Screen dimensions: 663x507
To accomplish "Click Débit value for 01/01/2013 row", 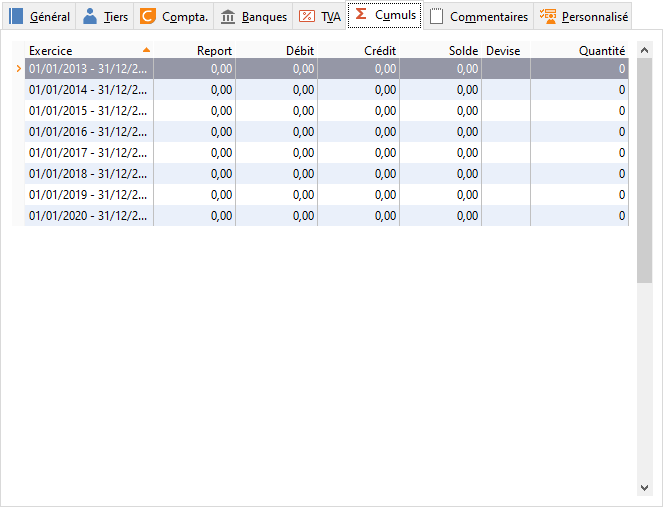I will pyautogui.click(x=304, y=69).
